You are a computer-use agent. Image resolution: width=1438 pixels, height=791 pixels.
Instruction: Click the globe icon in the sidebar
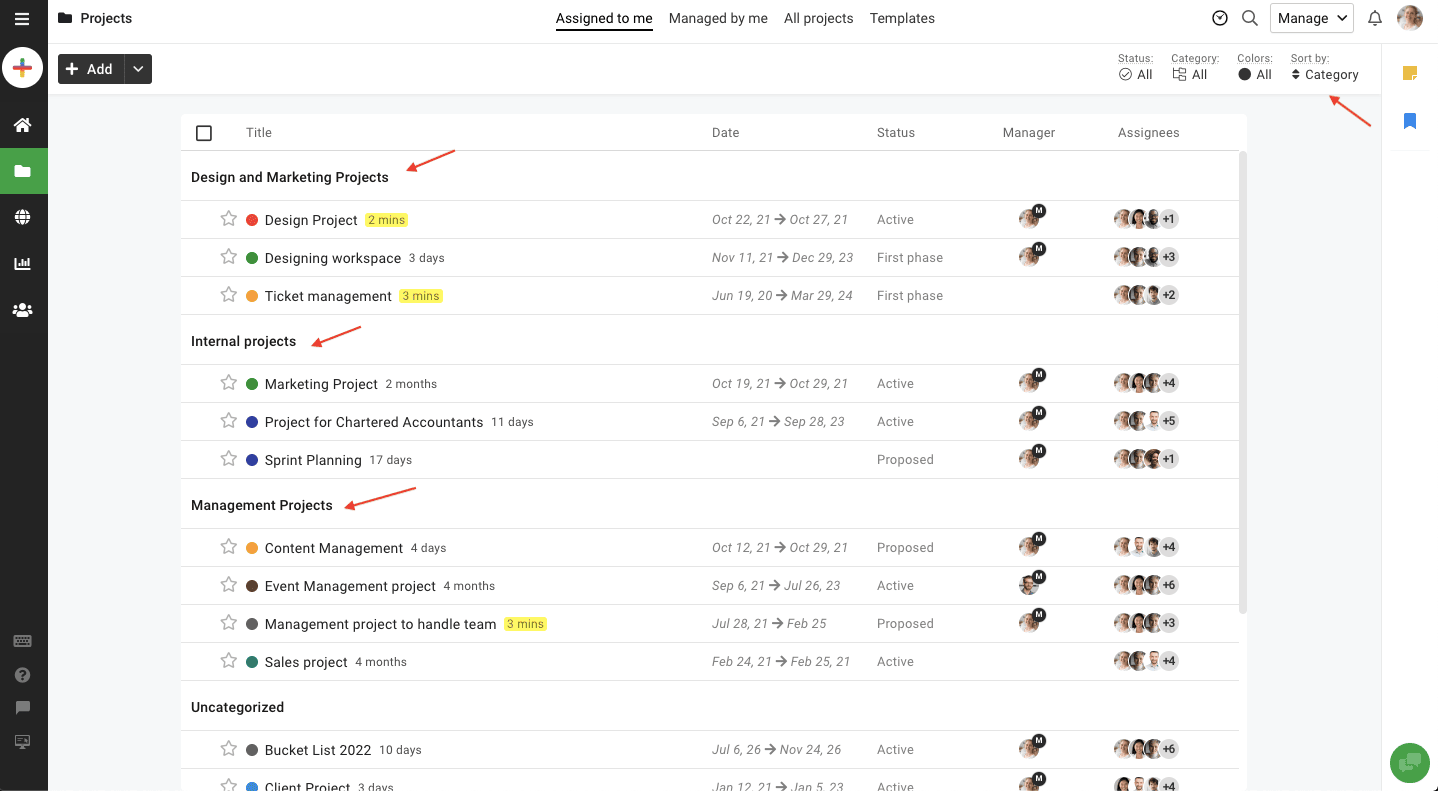[22, 217]
